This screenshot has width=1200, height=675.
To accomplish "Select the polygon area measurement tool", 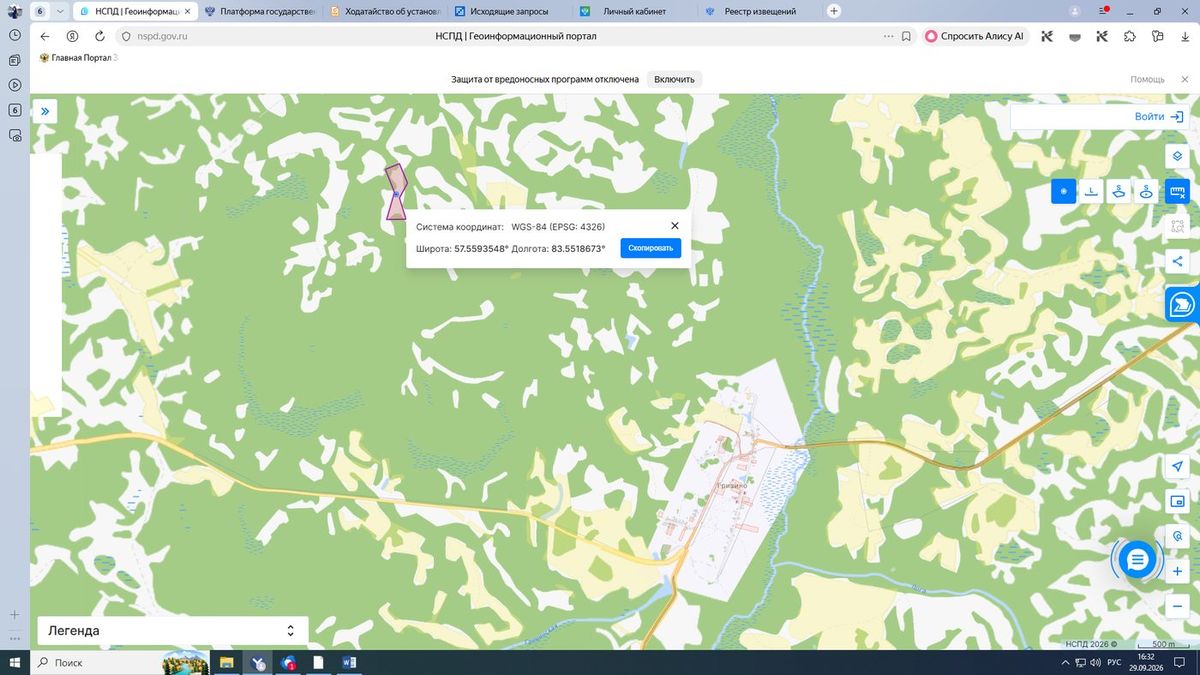I will pos(1118,191).
